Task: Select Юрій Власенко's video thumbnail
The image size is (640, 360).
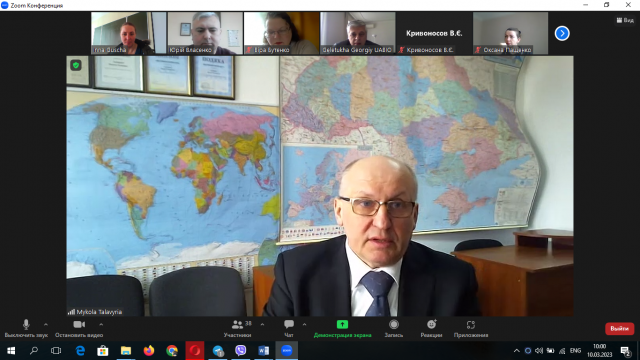Action: click(x=205, y=33)
